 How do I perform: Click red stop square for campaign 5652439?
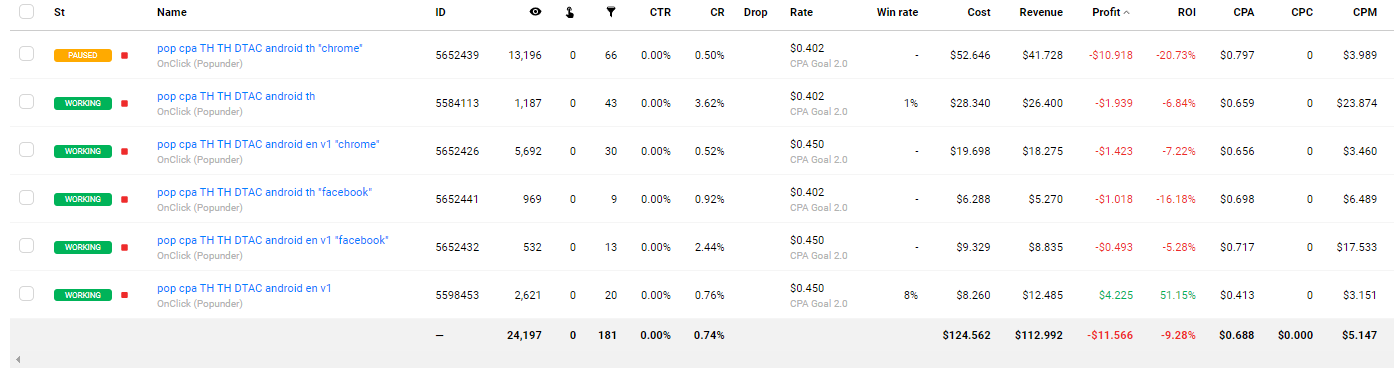124,55
